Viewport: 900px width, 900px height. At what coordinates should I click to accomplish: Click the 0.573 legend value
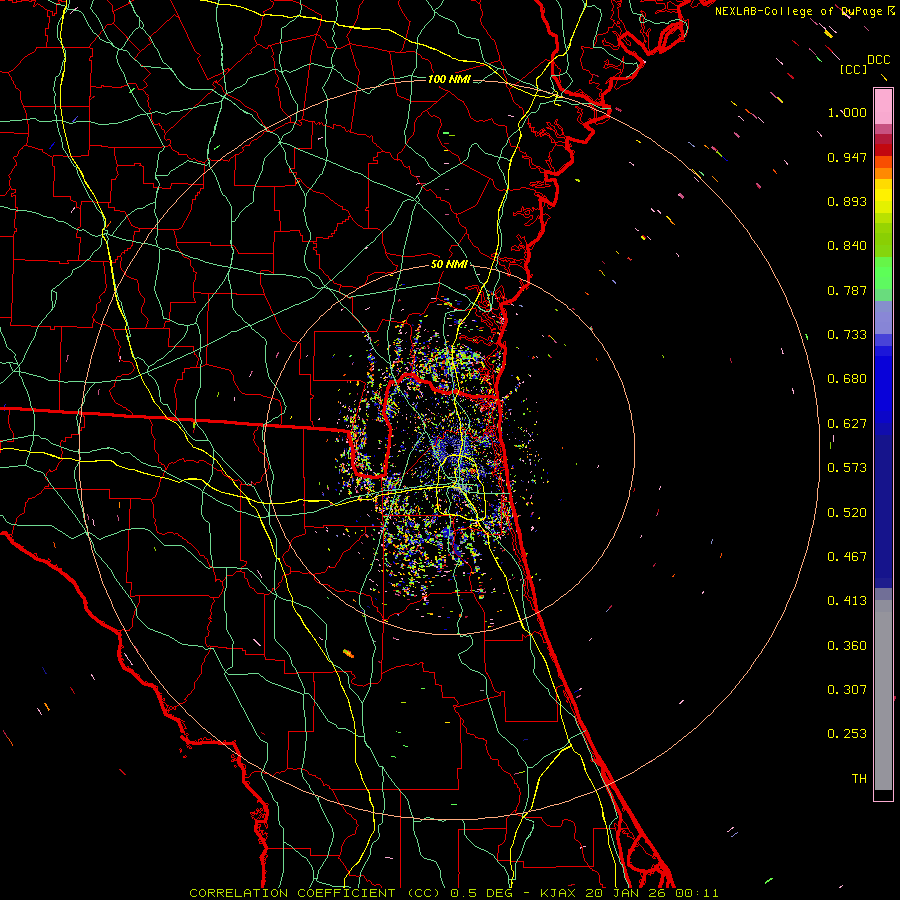[x=847, y=468]
